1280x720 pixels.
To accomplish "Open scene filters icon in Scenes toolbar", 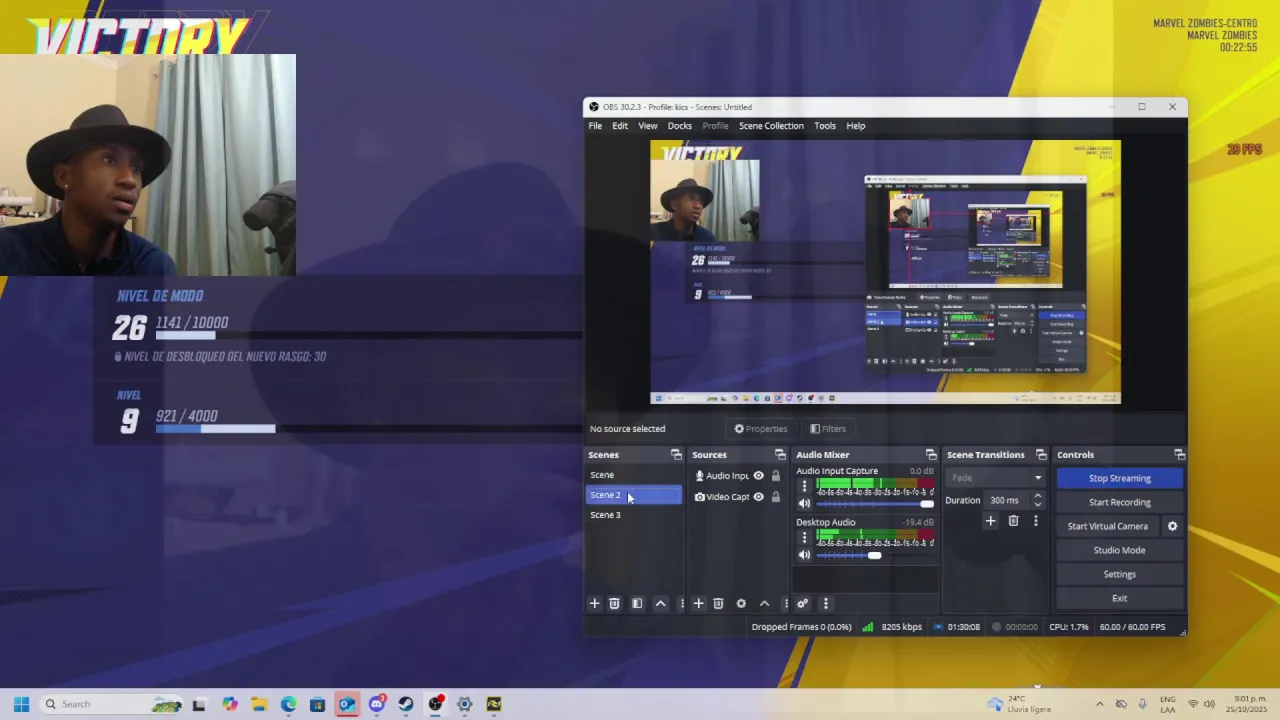I will coord(637,603).
